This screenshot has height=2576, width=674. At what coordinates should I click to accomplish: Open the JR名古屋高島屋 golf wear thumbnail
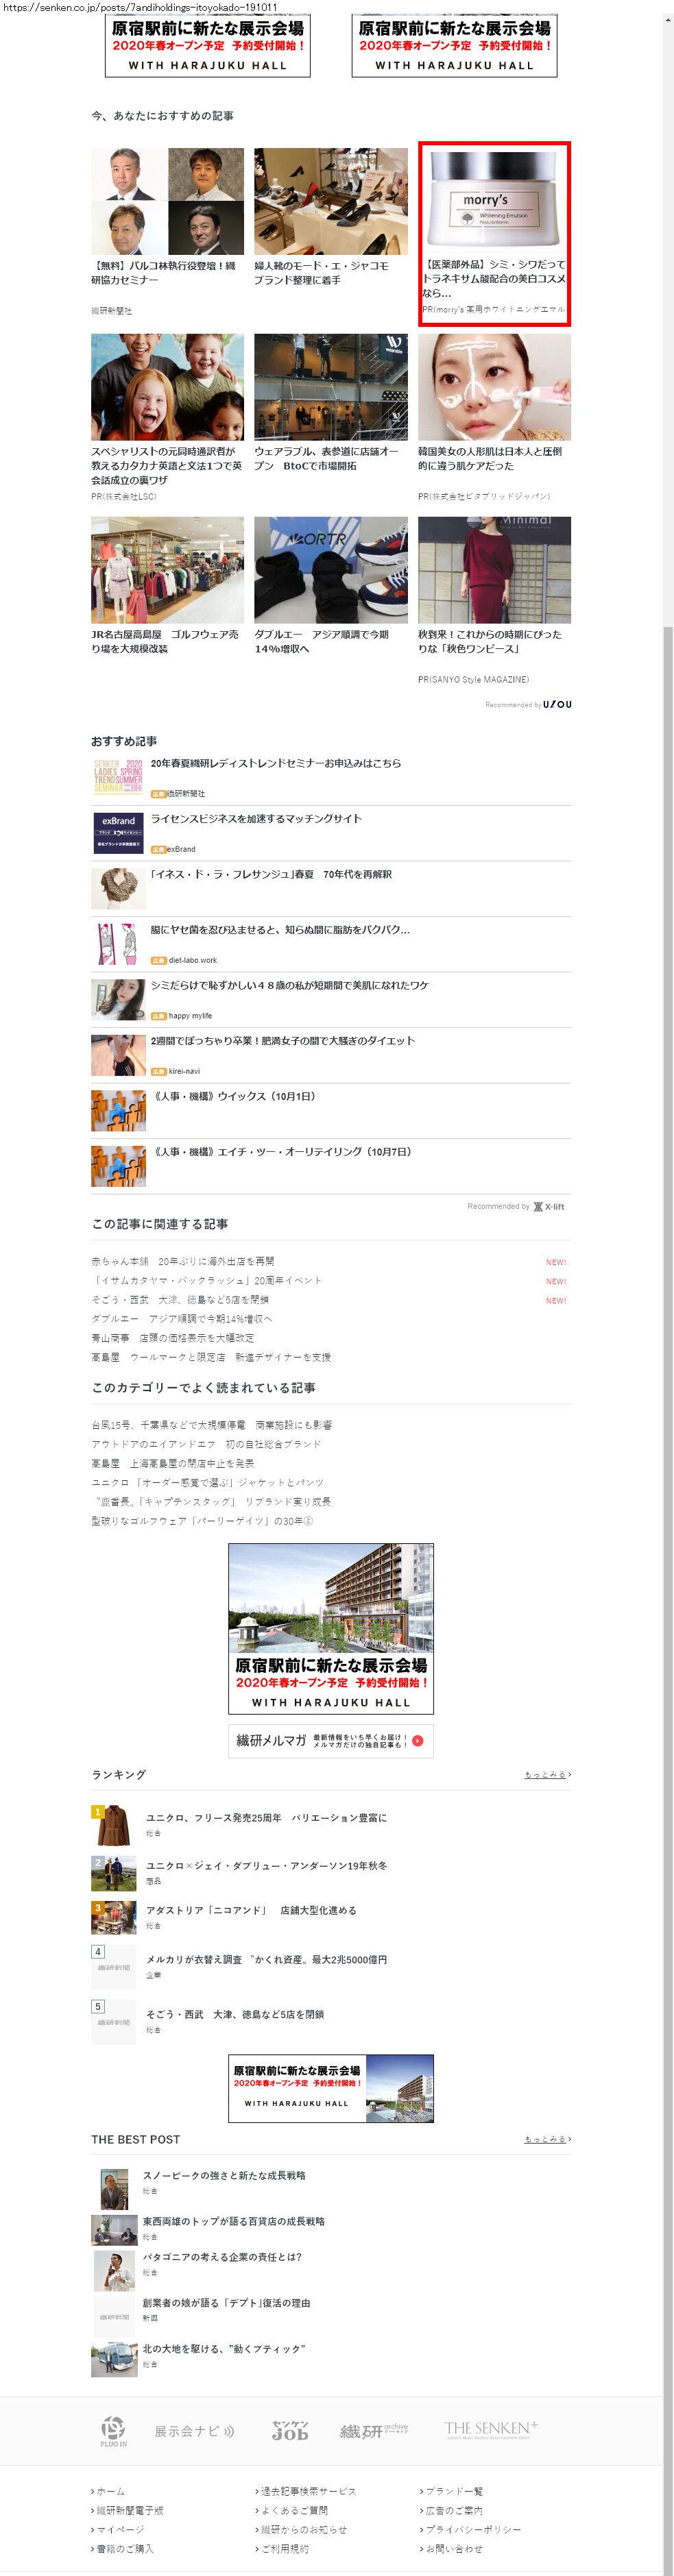coord(167,570)
